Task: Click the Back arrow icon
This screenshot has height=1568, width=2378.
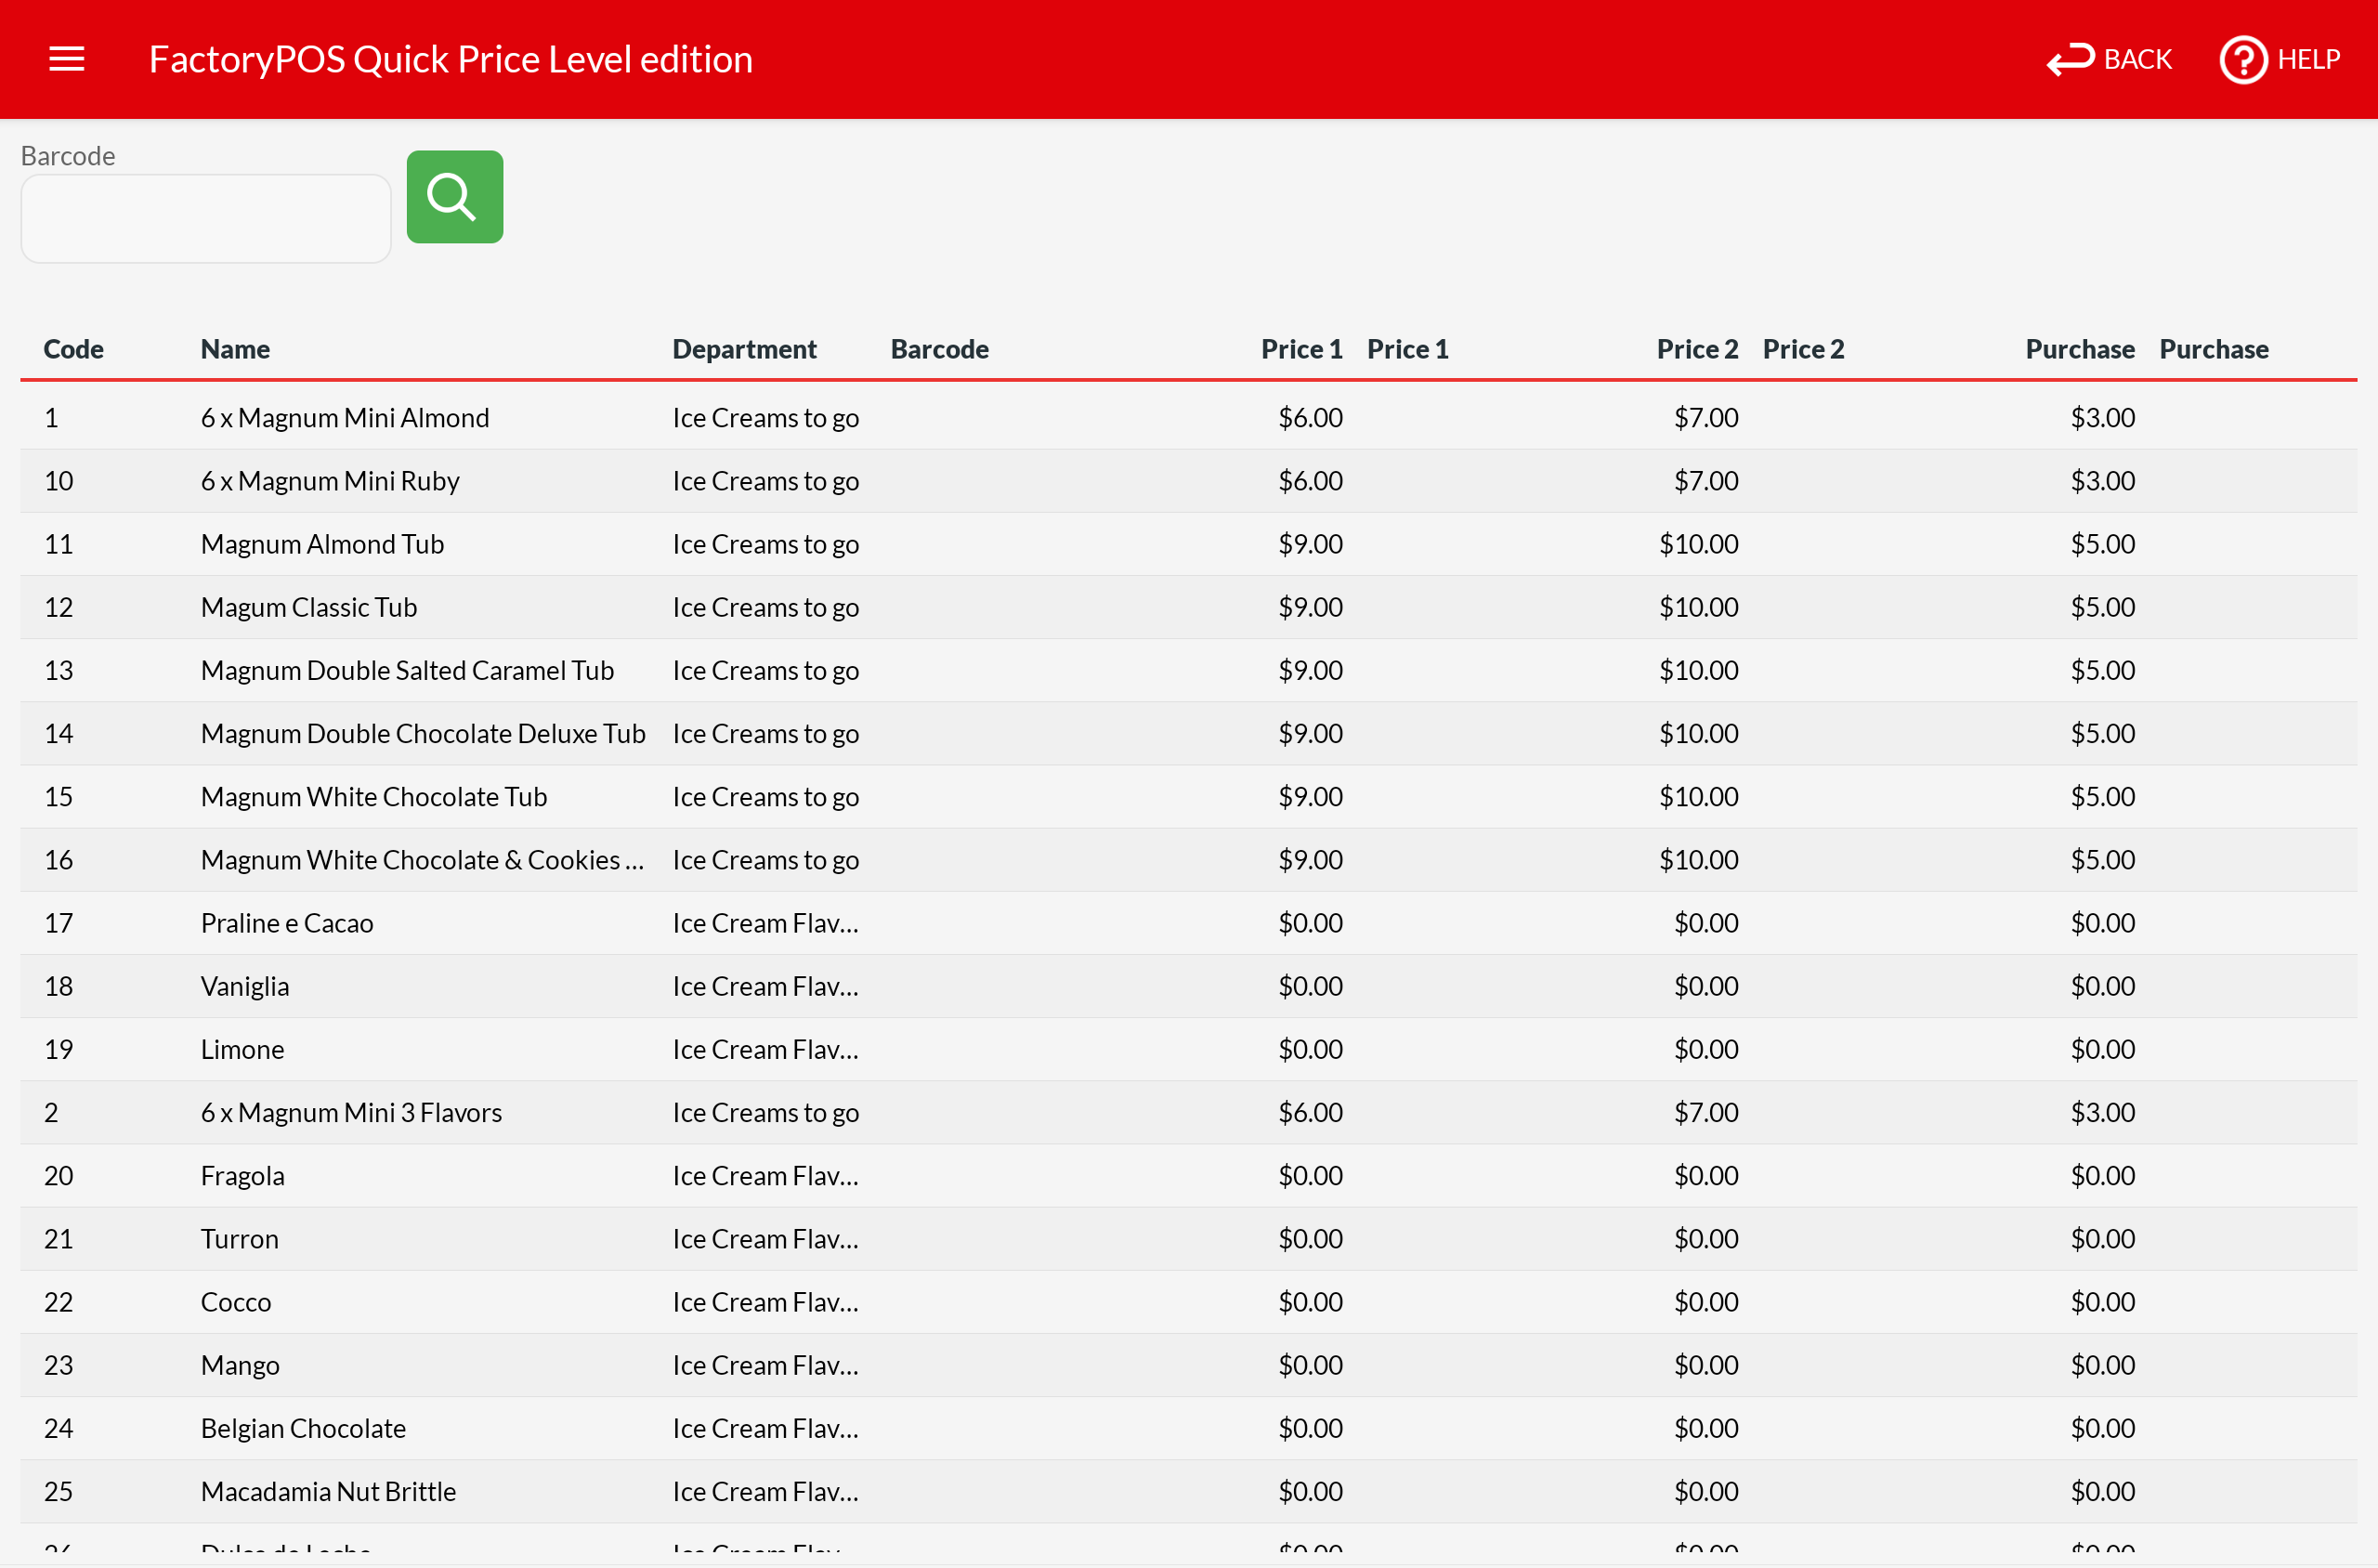Action: pyautogui.click(x=2070, y=60)
